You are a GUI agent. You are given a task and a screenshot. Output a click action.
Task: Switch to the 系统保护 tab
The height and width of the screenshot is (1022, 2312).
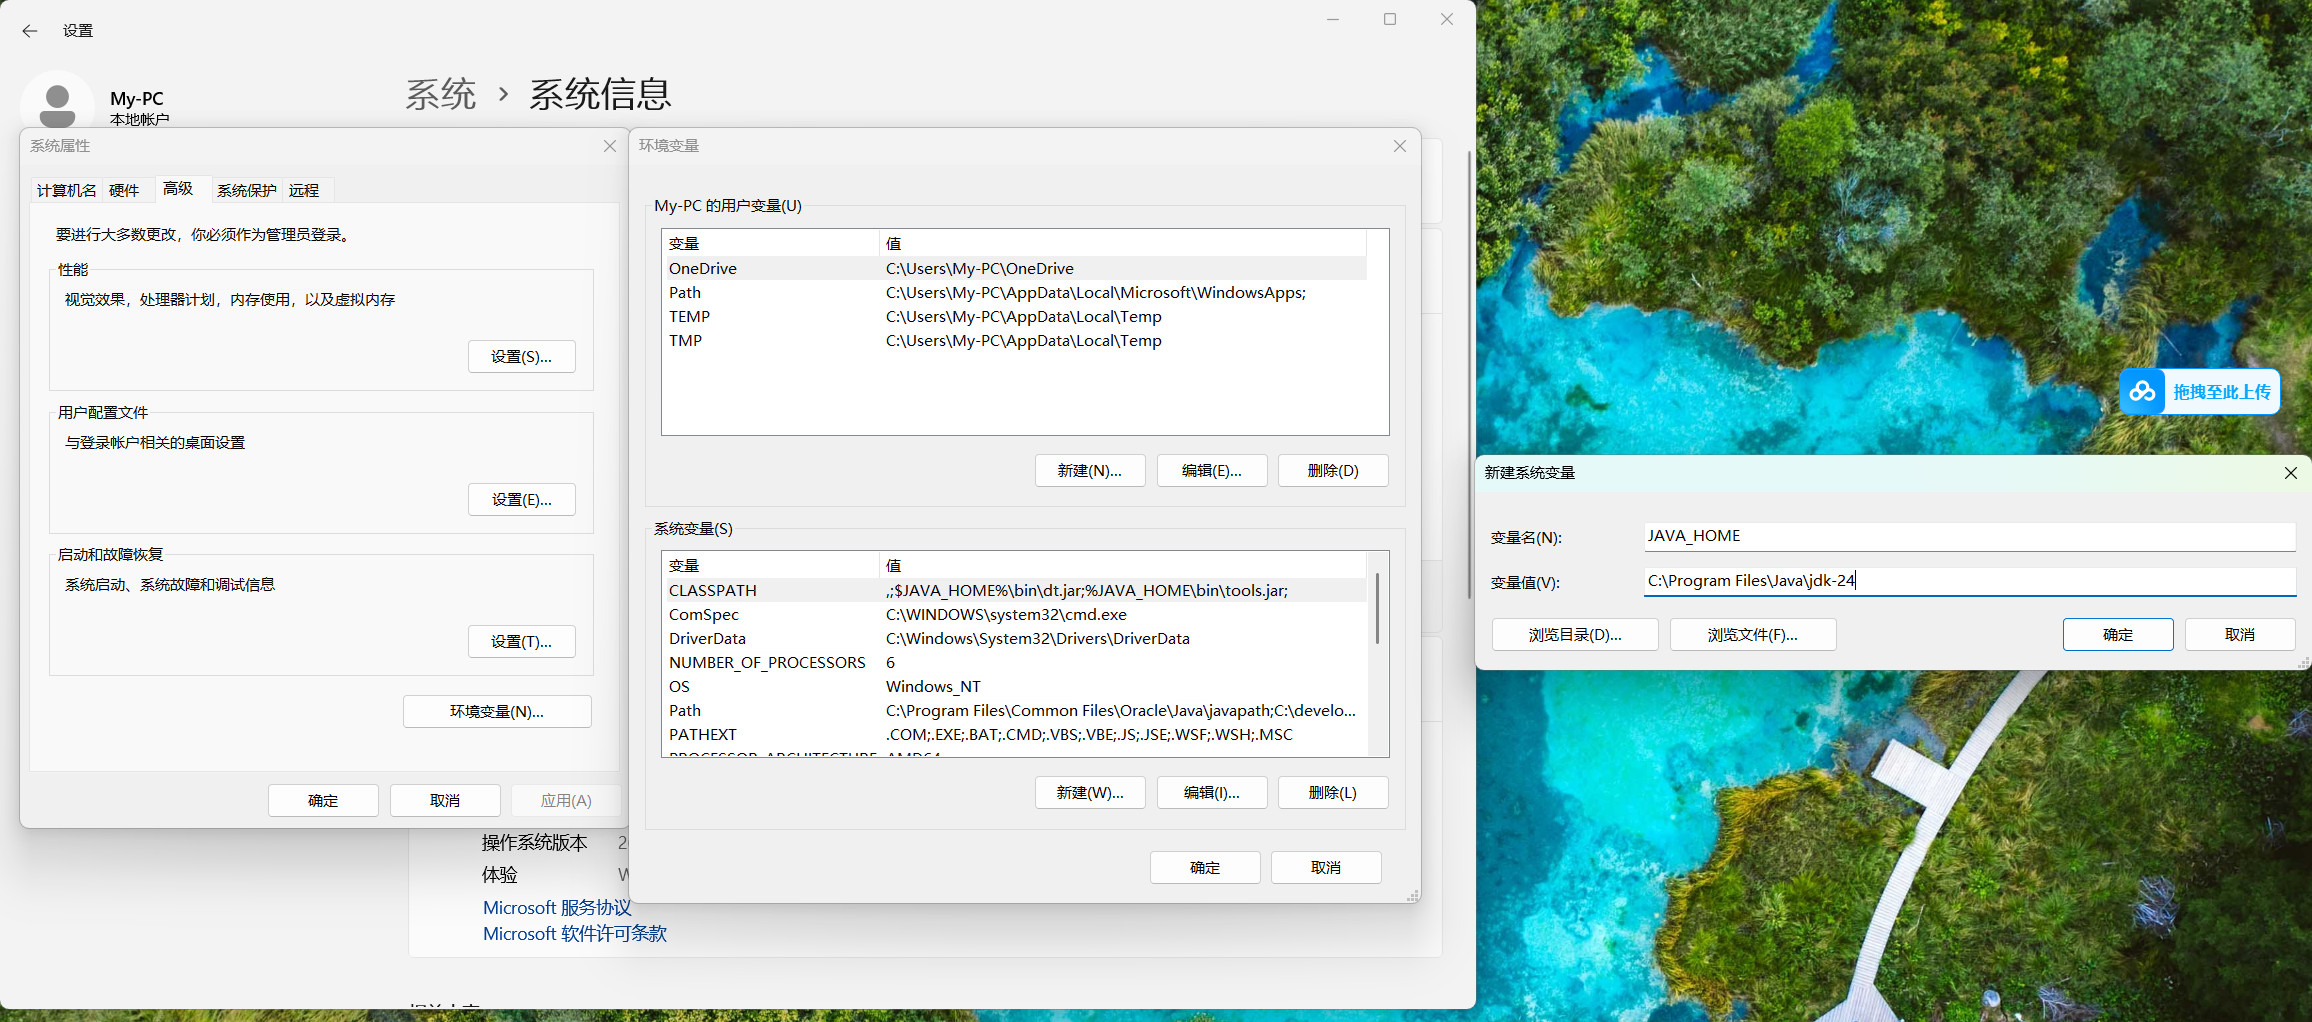pyautogui.click(x=245, y=190)
